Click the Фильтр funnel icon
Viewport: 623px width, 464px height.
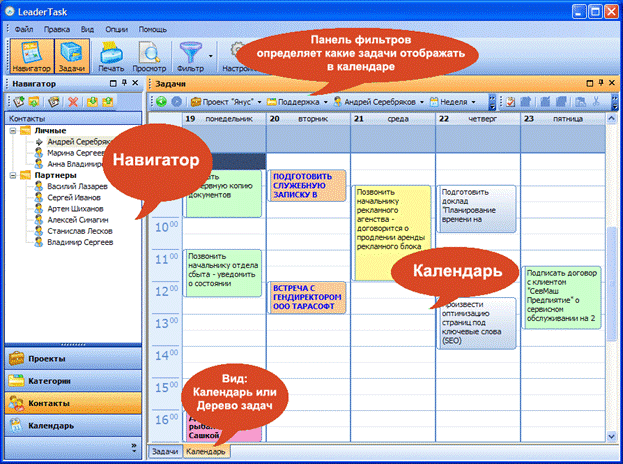click(x=190, y=54)
